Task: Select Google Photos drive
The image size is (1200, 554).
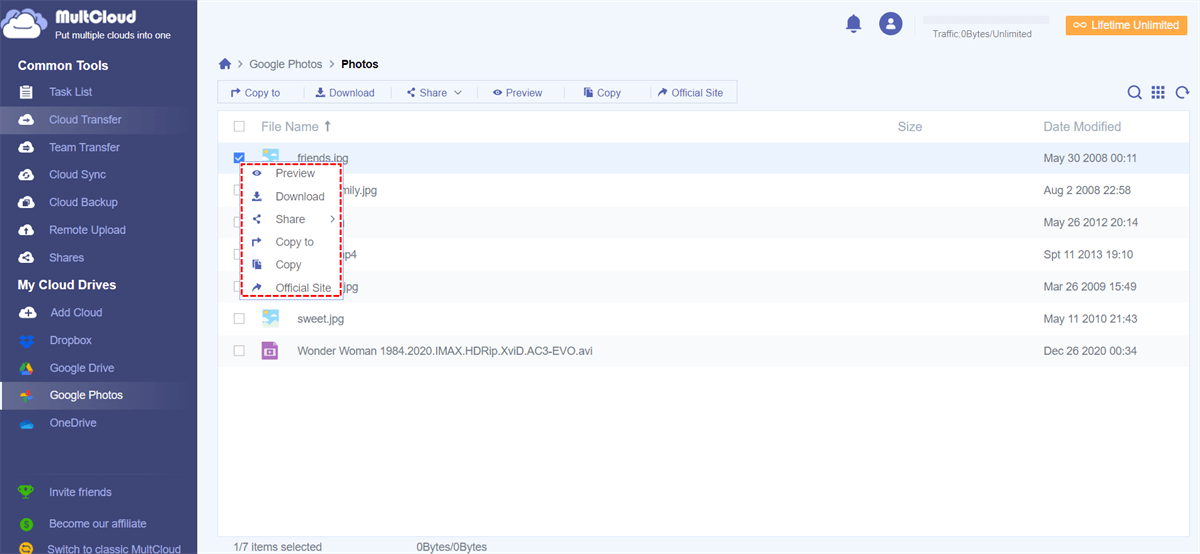Action: click(86, 395)
